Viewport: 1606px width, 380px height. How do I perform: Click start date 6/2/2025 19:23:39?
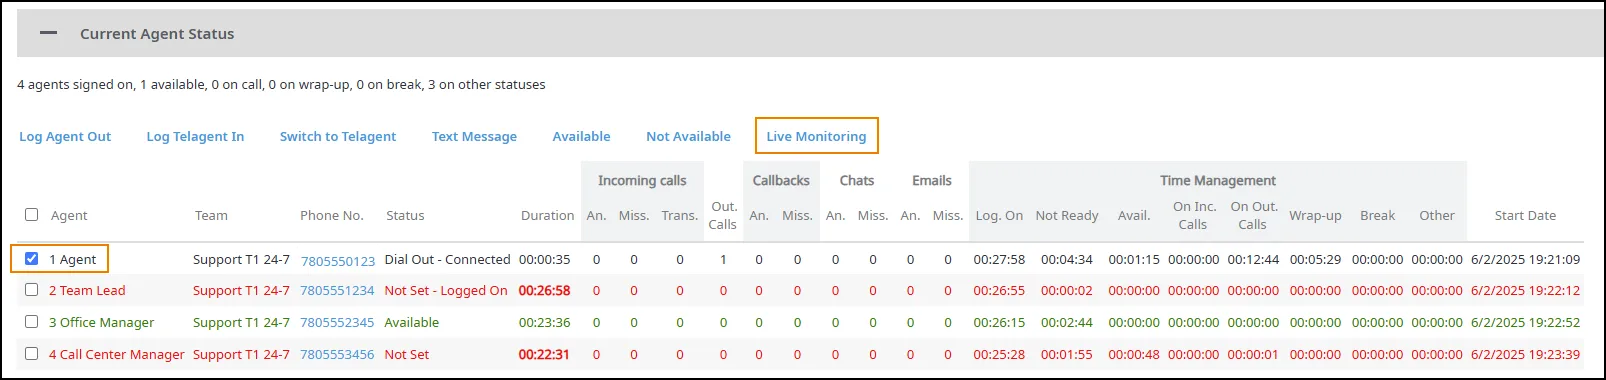point(1525,355)
